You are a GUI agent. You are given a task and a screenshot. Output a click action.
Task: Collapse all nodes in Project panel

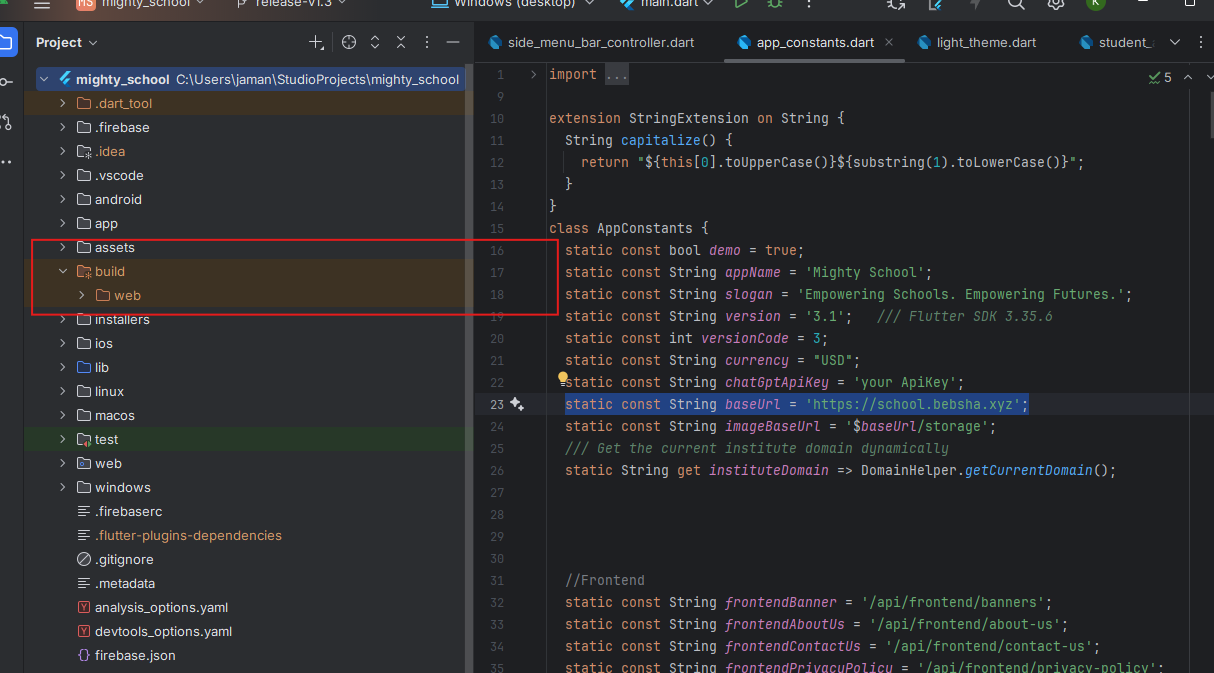[x=401, y=42]
